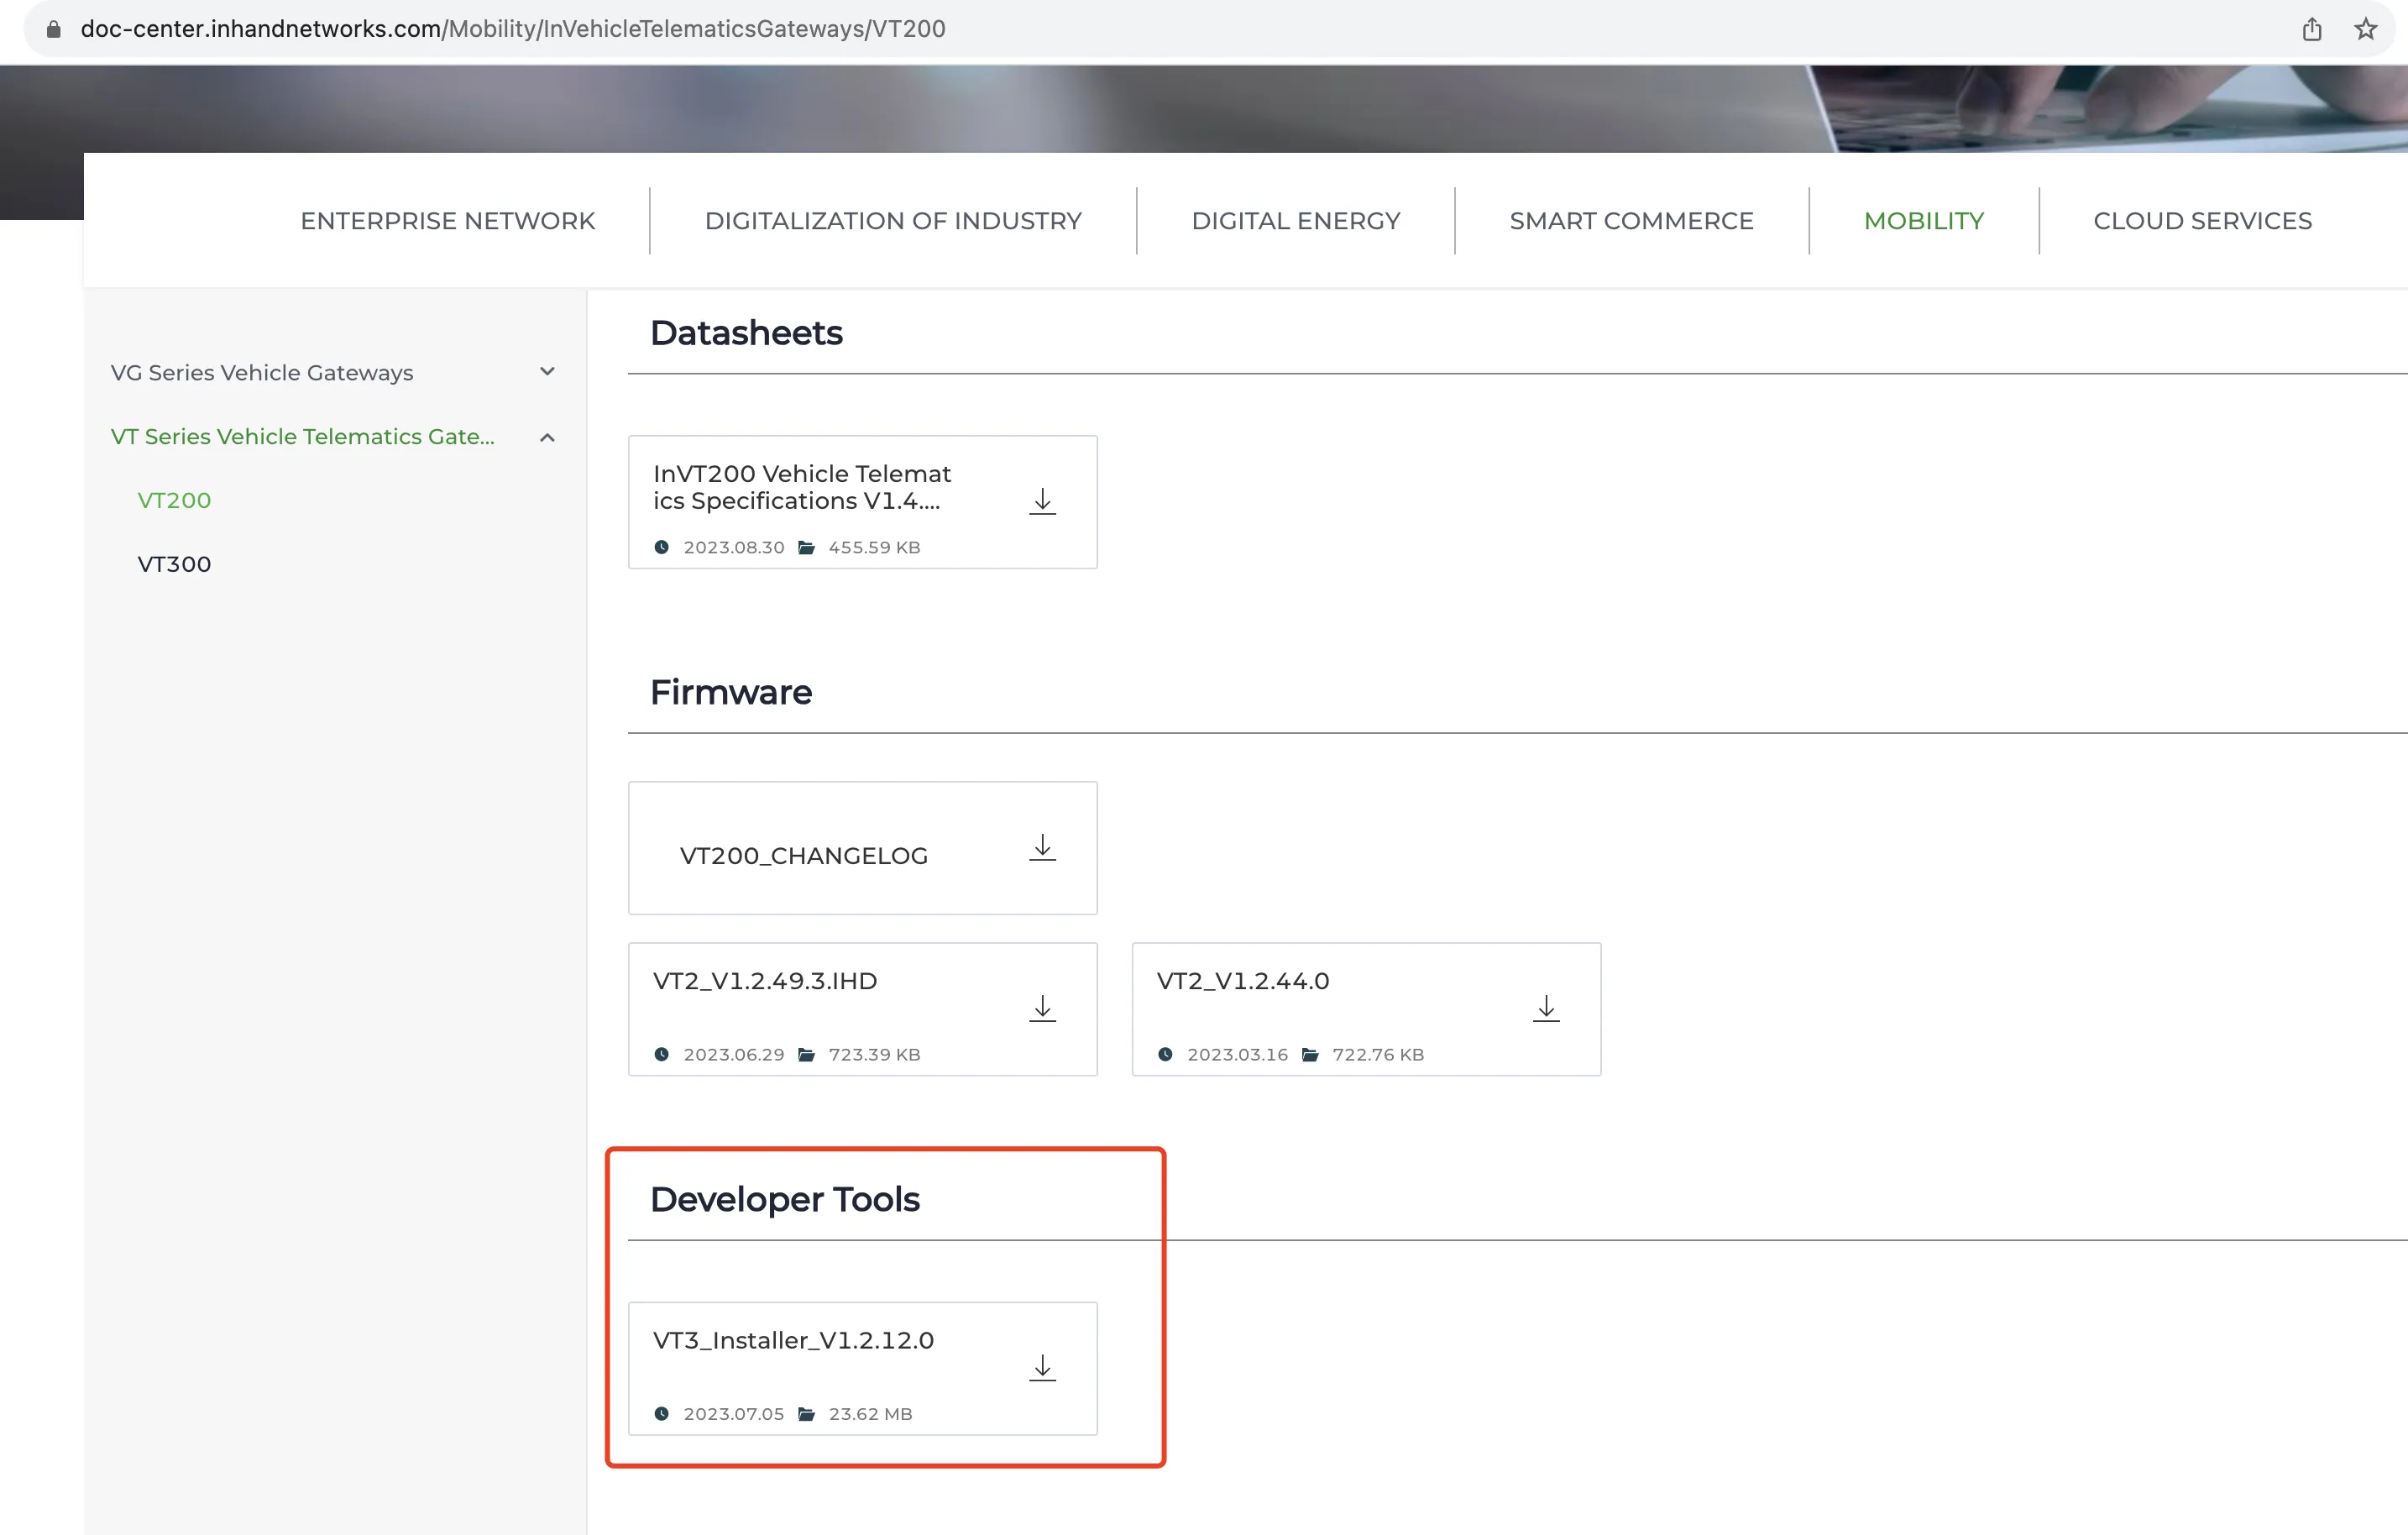Click the Datasheets section heading

(x=746, y=333)
